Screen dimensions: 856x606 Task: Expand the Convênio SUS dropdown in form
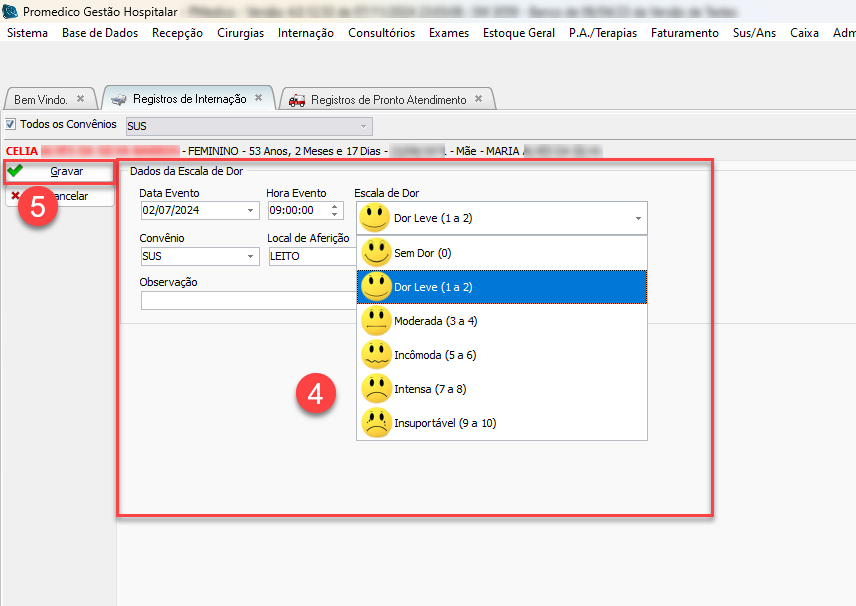(250, 256)
